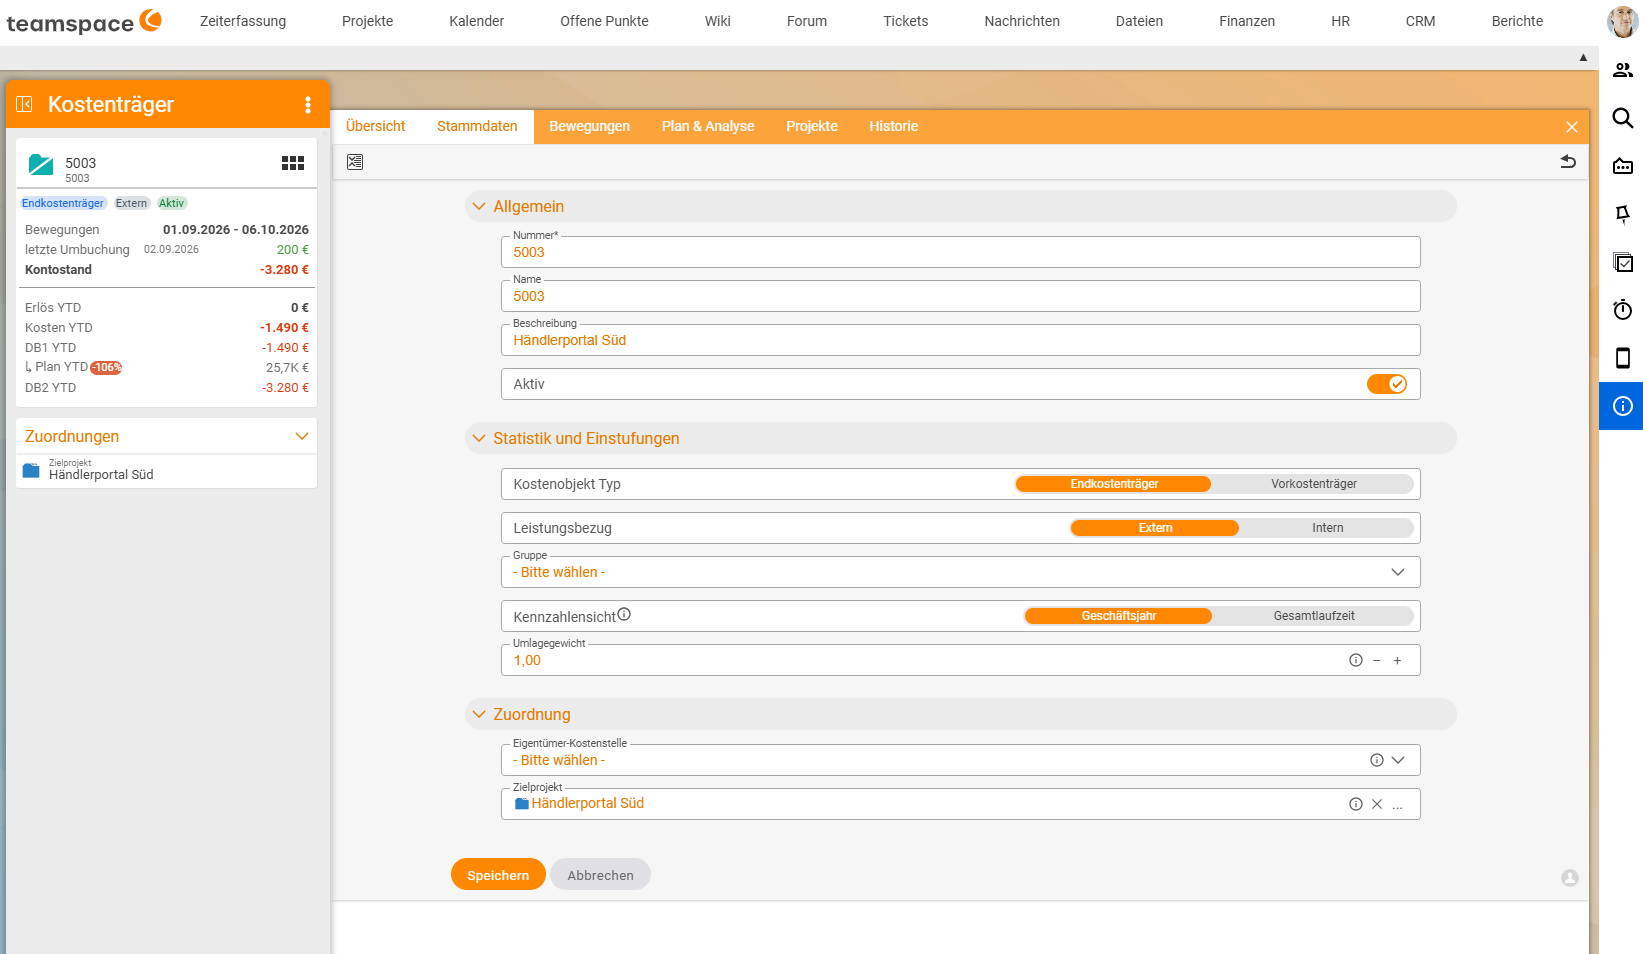The height and width of the screenshot is (954, 1643).
Task: Open the search magnifier in right sidebar
Action: point(1623,118)
